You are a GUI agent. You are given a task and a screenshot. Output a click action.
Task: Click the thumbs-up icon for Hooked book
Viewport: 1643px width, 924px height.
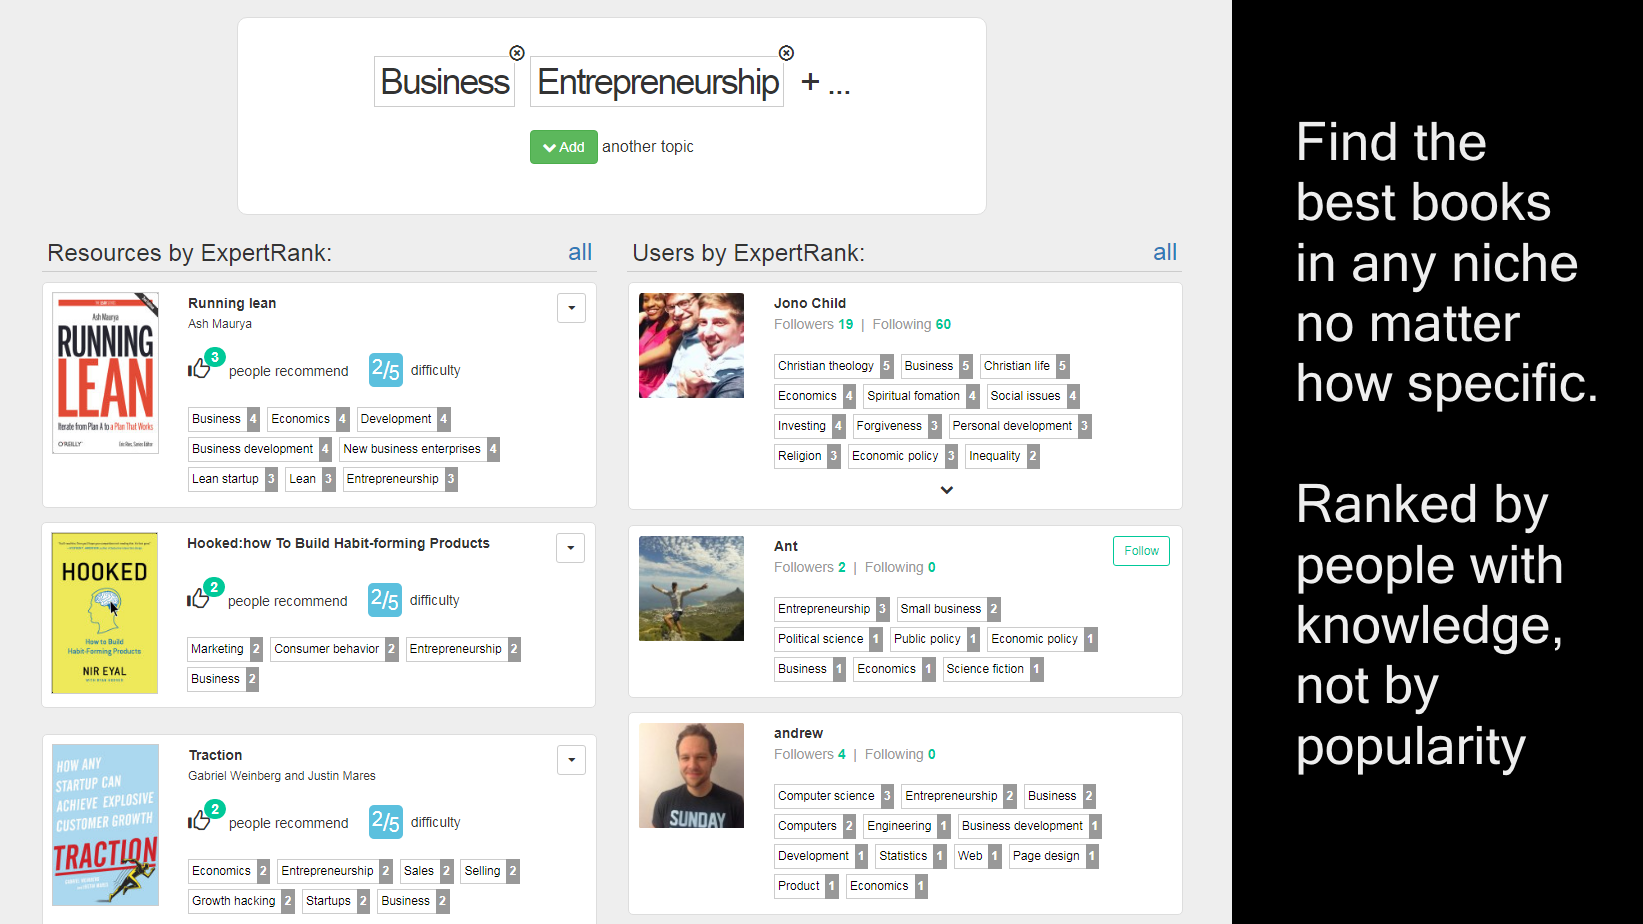[x=198, y=599]
